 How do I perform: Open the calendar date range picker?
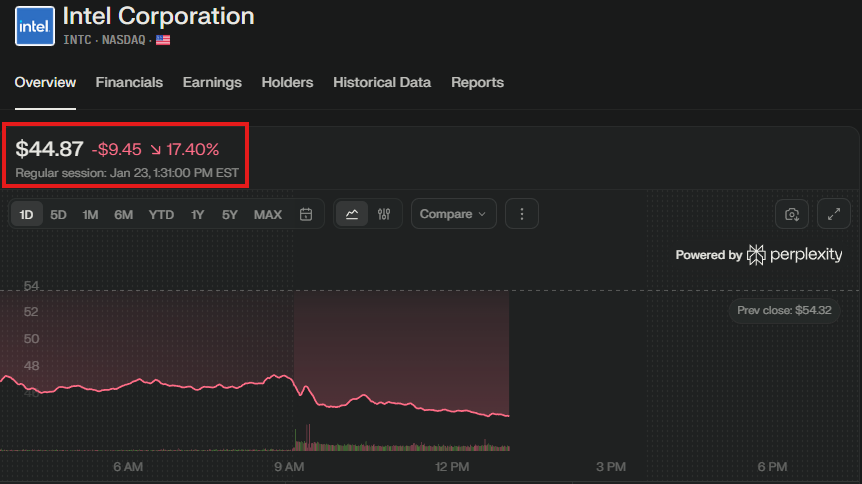(306, 214)
